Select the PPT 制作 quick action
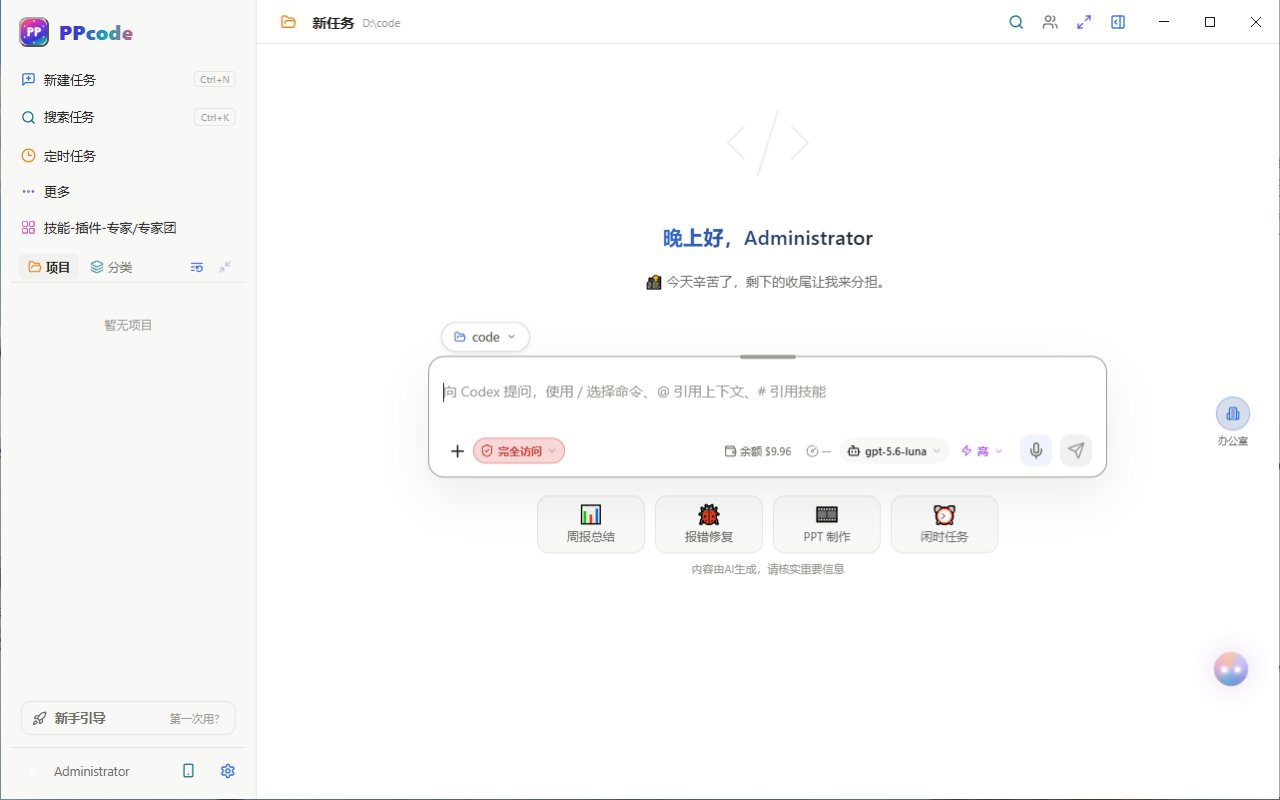This screenshot has height=800, width=1280. point(827,525)
